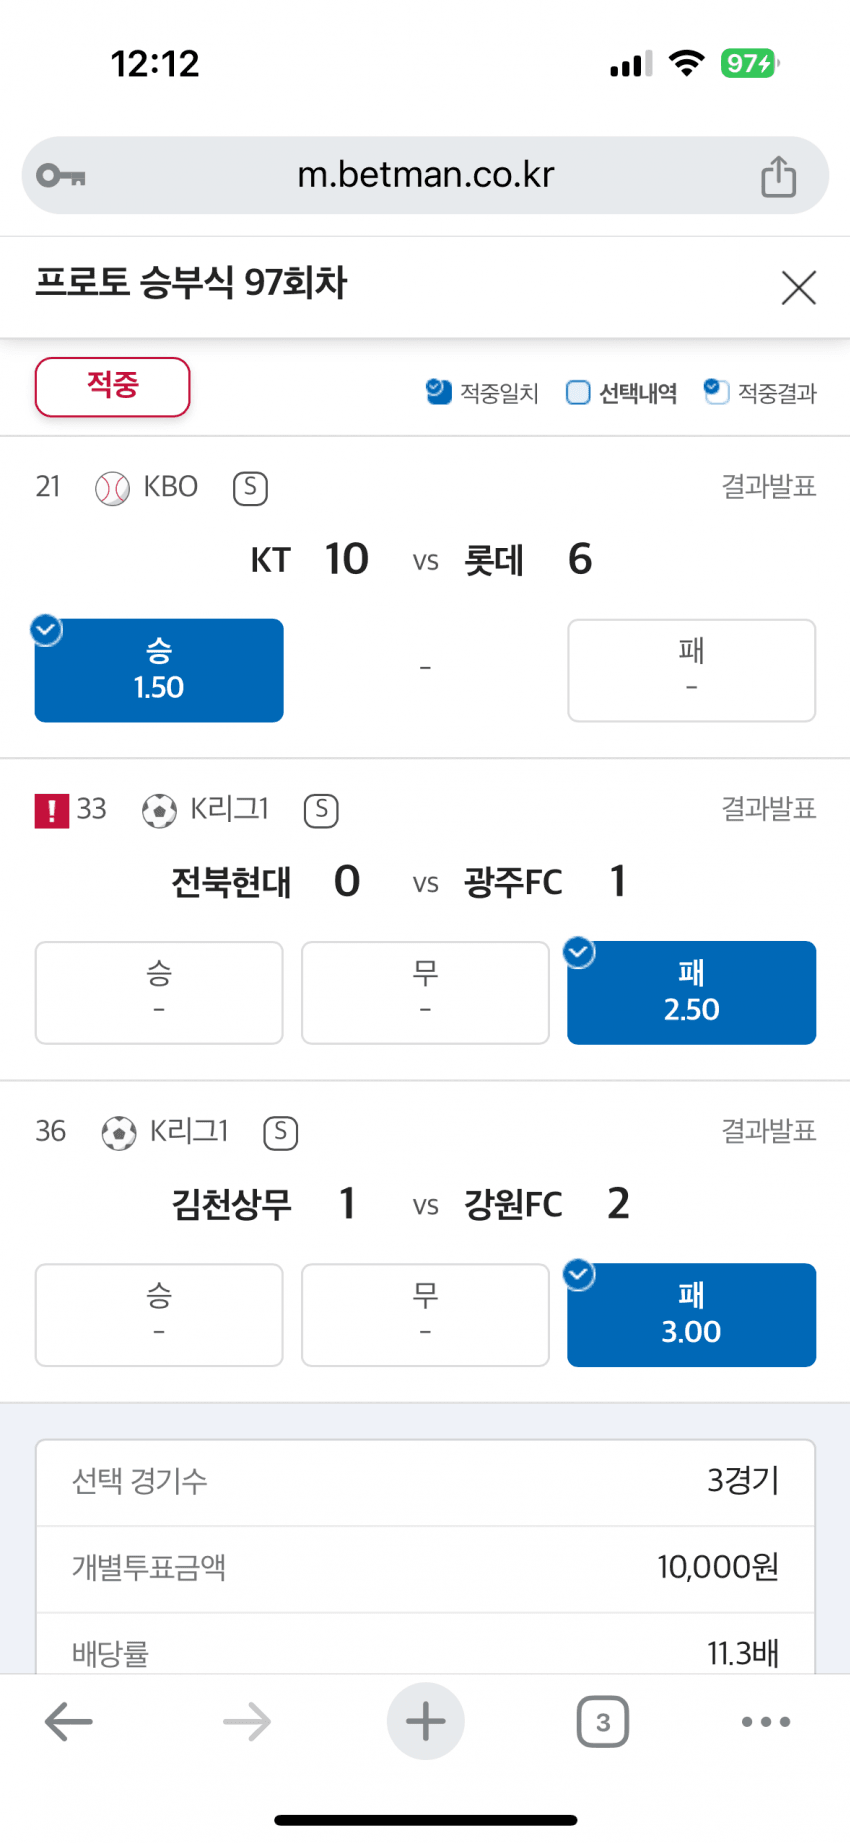Choose 무 for 전북현대 vs 광주FC
The image size is (850, 1843).
click(x=425, y=993)
